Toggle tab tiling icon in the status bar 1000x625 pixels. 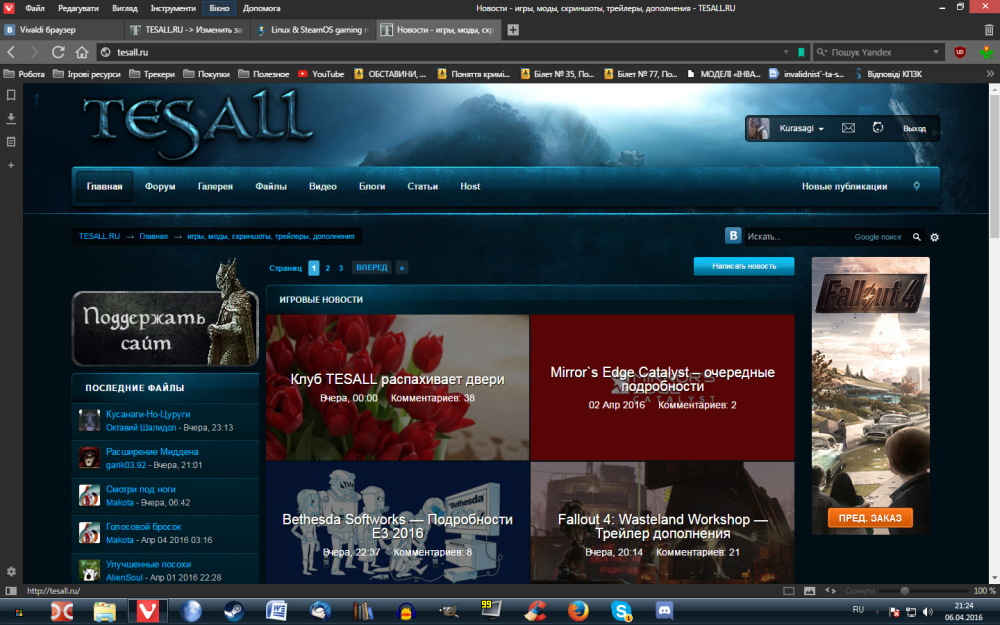(x=789, y=591)
